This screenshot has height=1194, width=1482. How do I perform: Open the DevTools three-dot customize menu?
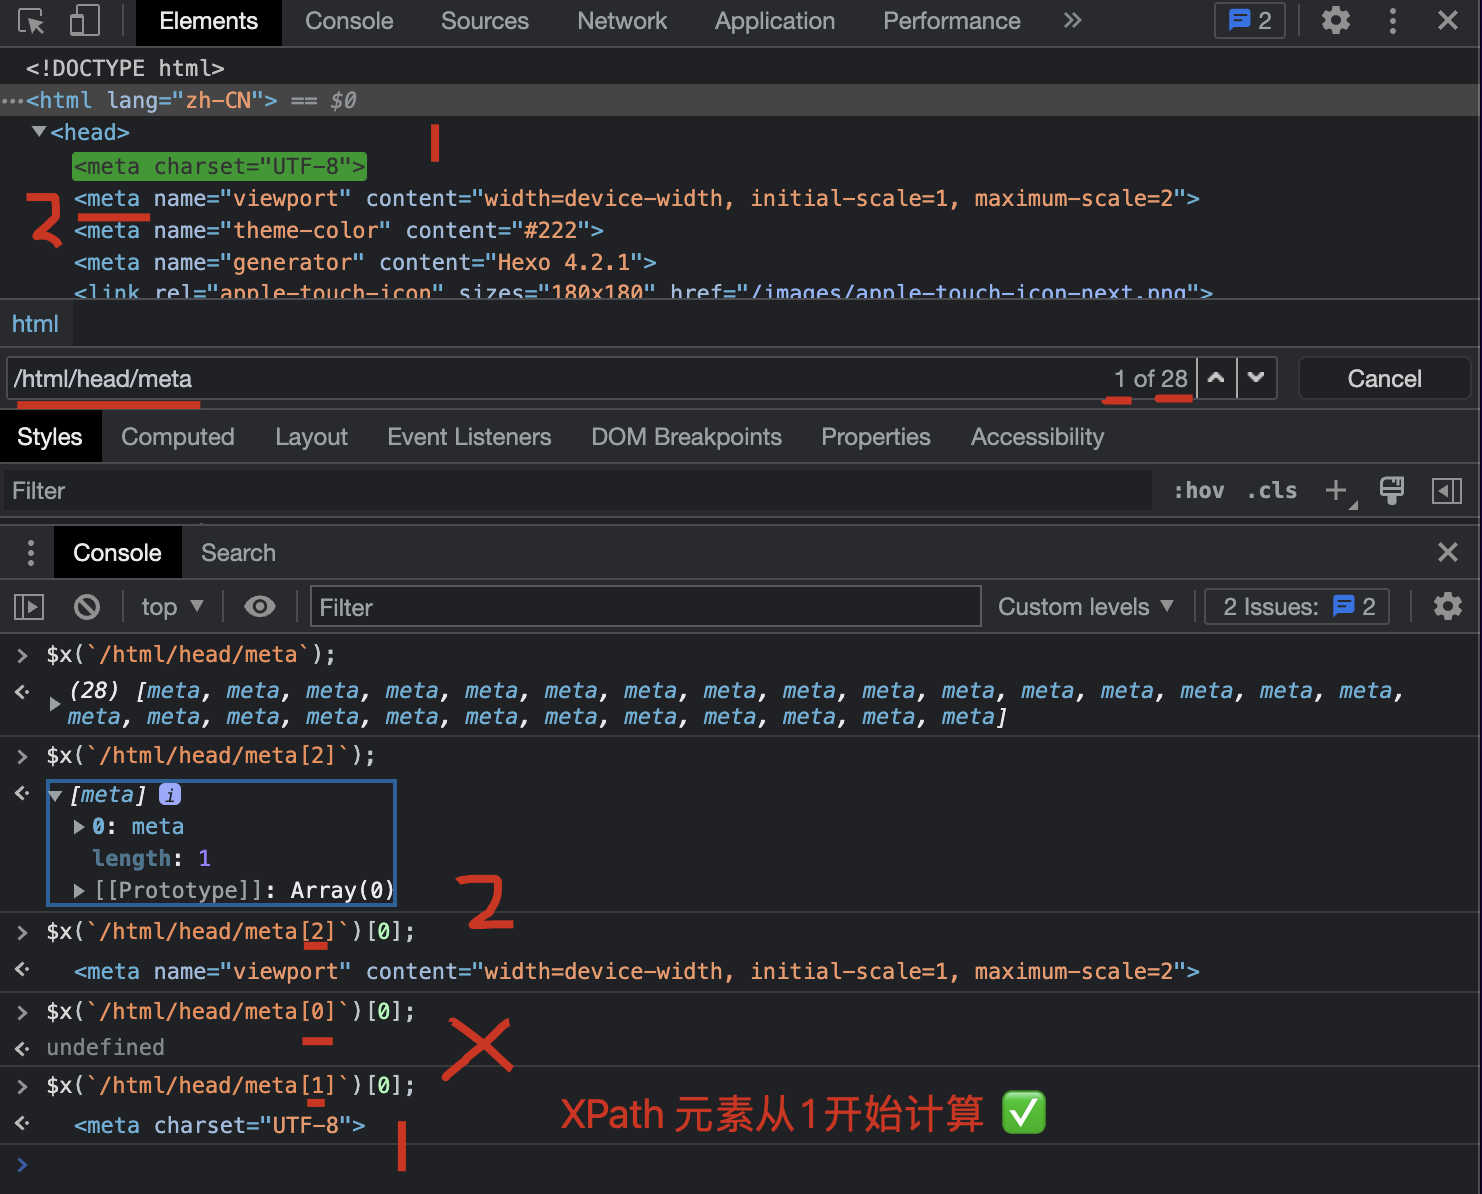[1393, 21]
